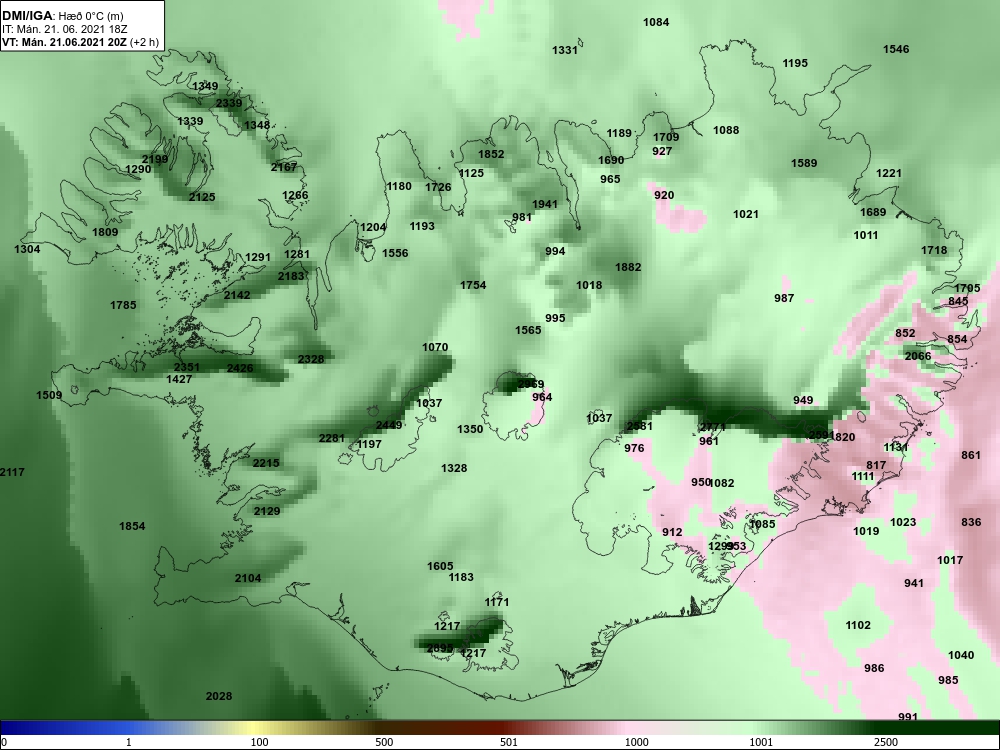The image size is (1000, 750).
Task: Click the map value 2215
Action: click(266, 463)
